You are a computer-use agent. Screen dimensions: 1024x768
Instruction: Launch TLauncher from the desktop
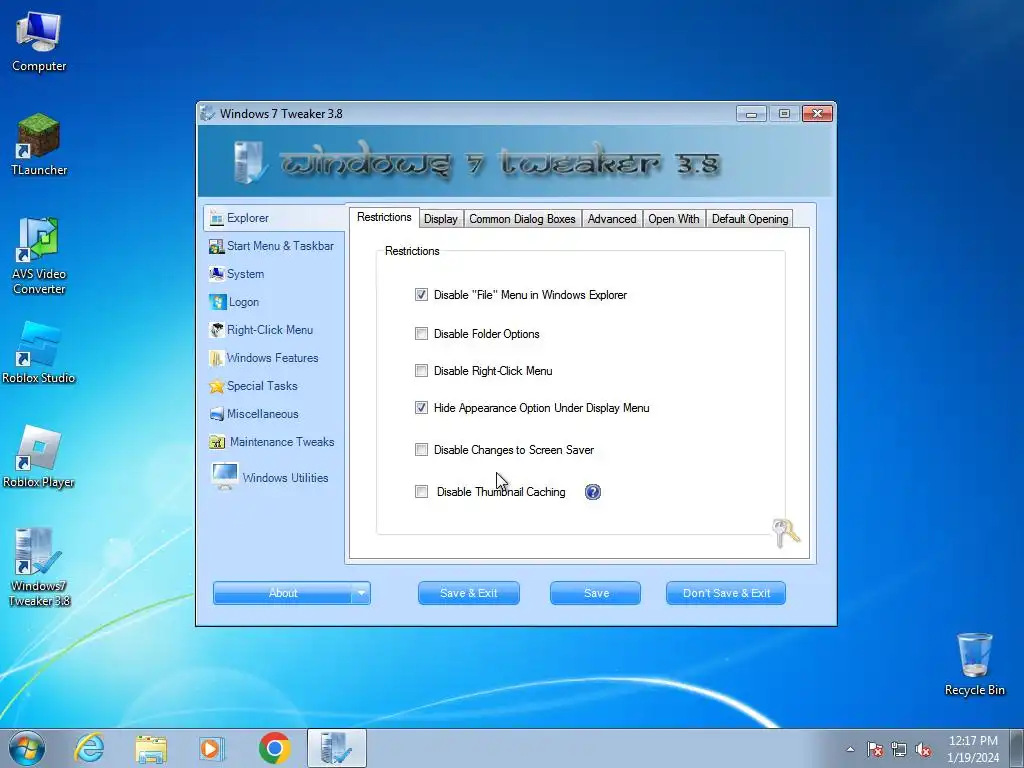(39, 145)
